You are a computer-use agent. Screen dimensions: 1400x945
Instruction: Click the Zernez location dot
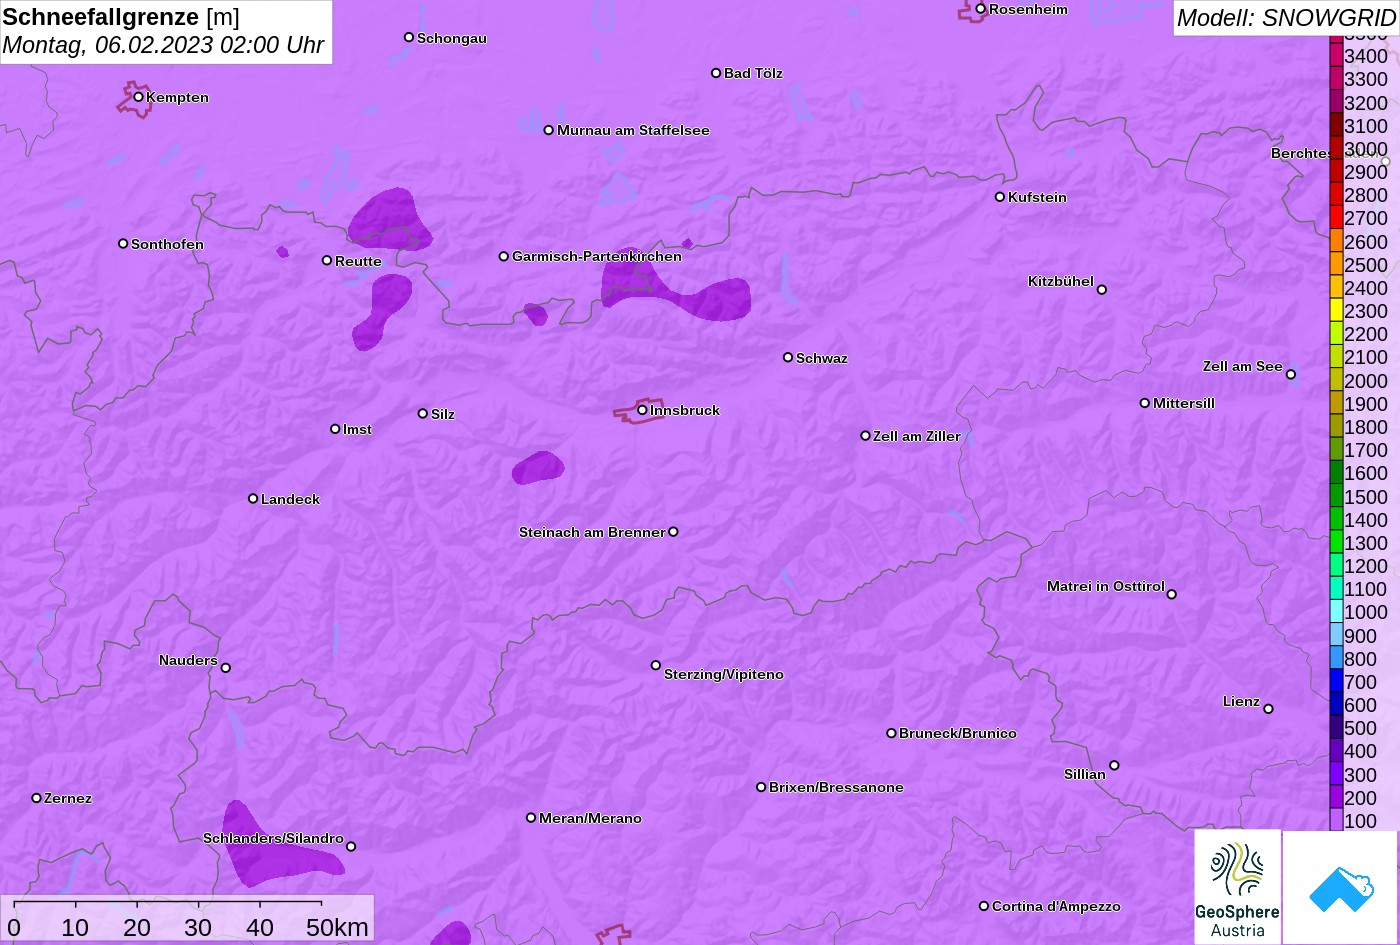coord(37,798)
